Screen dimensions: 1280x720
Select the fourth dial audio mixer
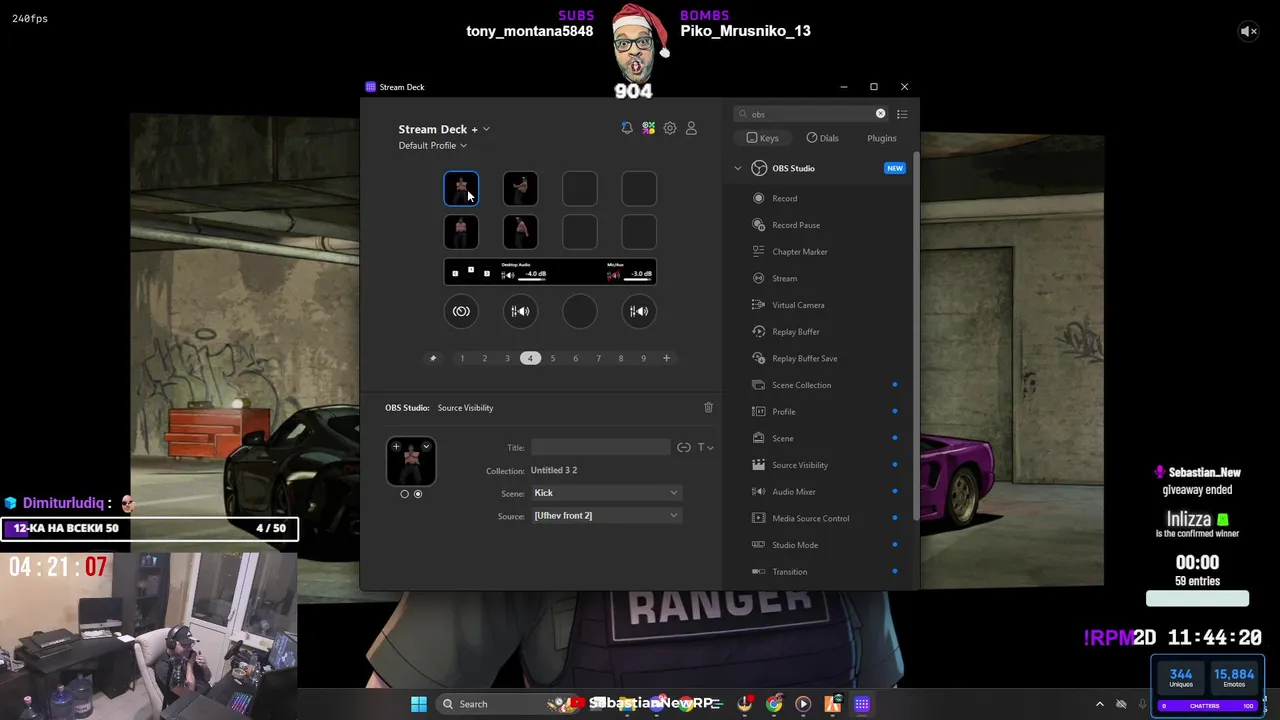[x=639, y=311]
